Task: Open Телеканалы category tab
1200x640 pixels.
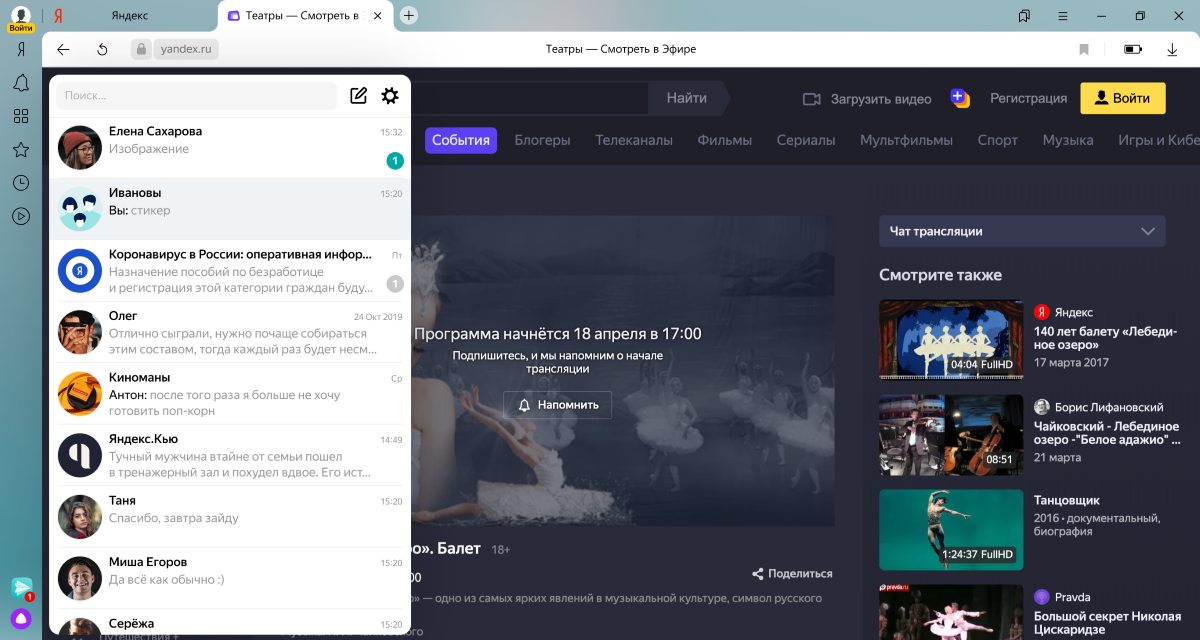Action: (634, 140)
